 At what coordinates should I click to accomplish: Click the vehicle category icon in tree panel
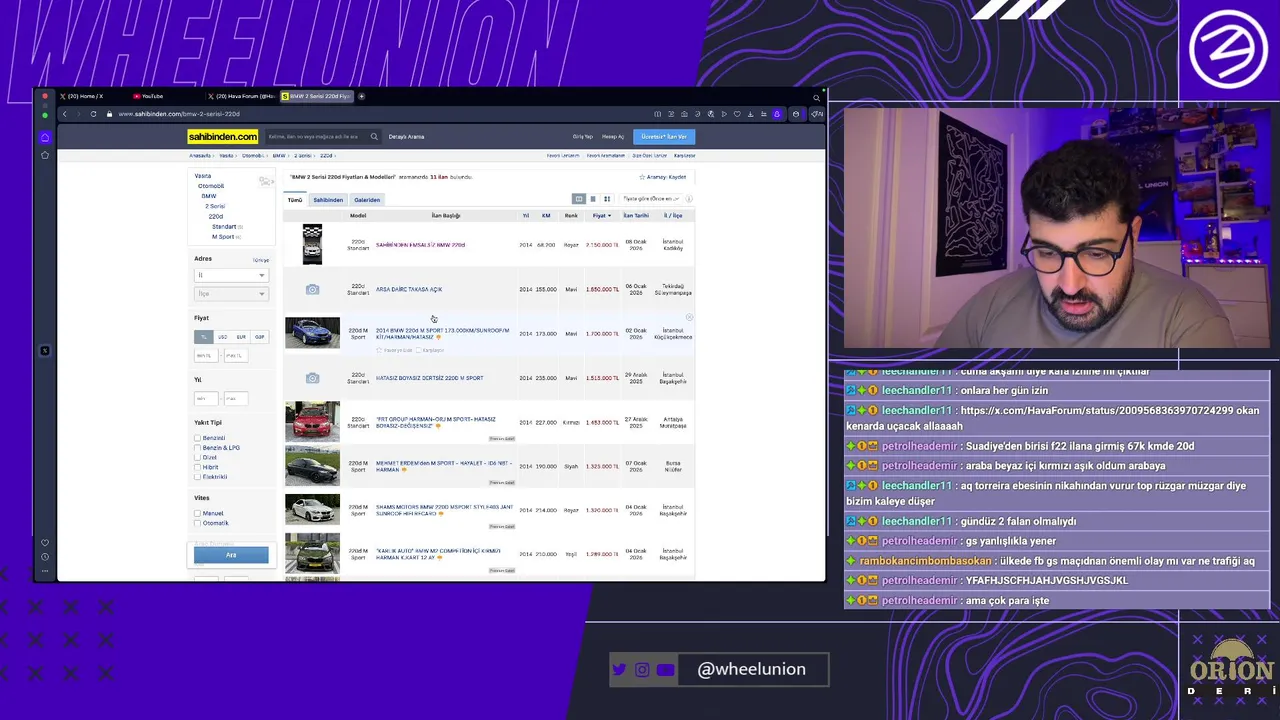click(264, 181)
